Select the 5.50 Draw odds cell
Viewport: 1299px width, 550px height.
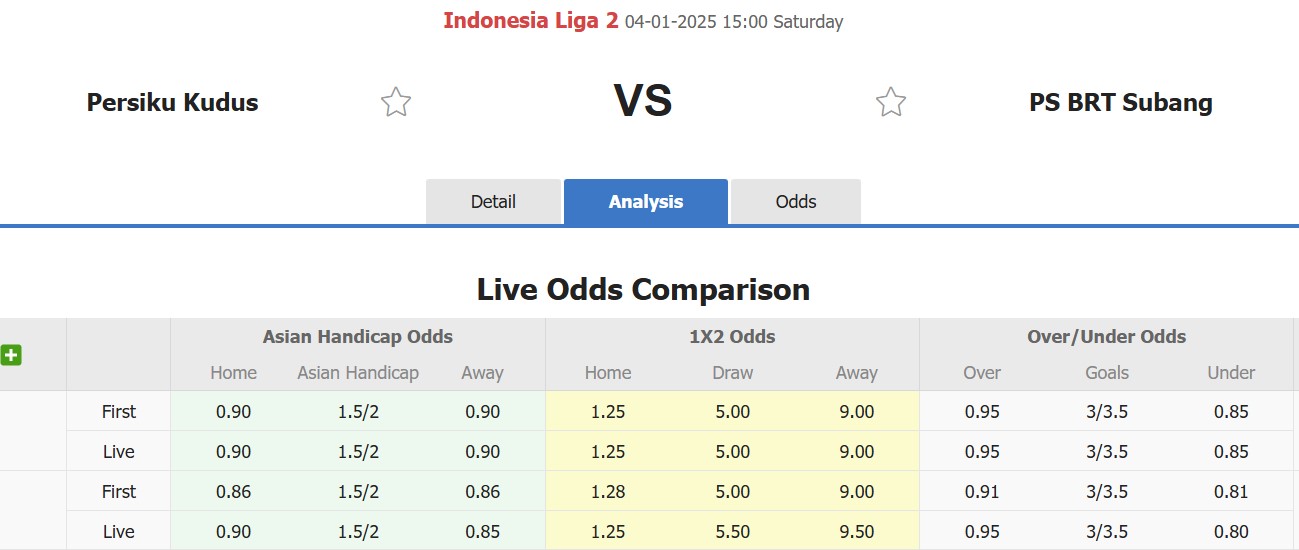point(732,532)
